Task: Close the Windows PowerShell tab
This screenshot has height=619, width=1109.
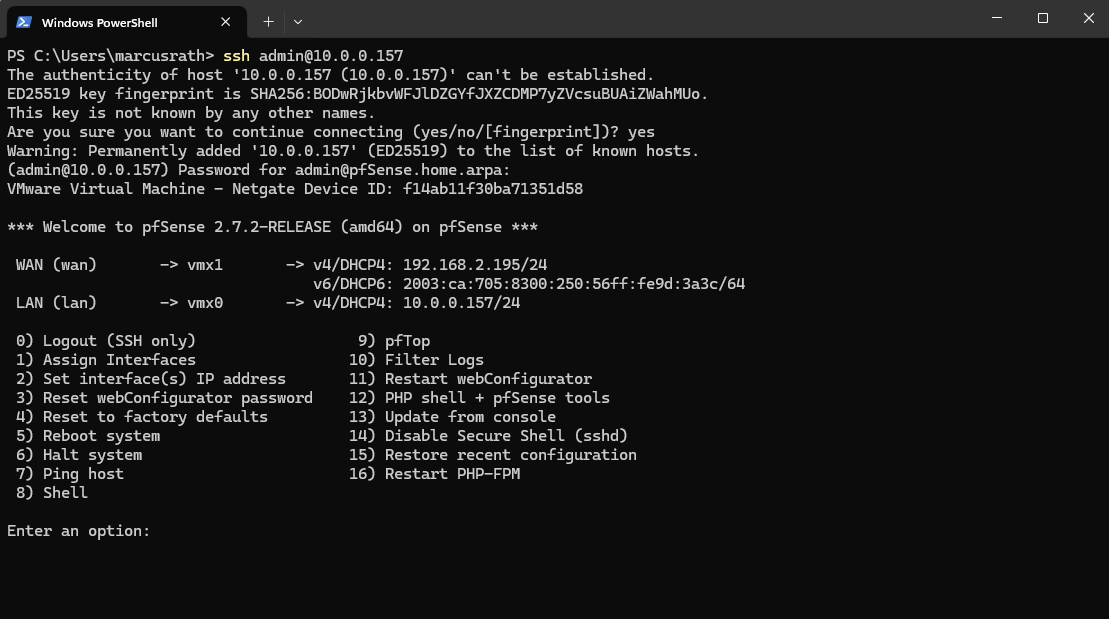Action: coord(226,21)
